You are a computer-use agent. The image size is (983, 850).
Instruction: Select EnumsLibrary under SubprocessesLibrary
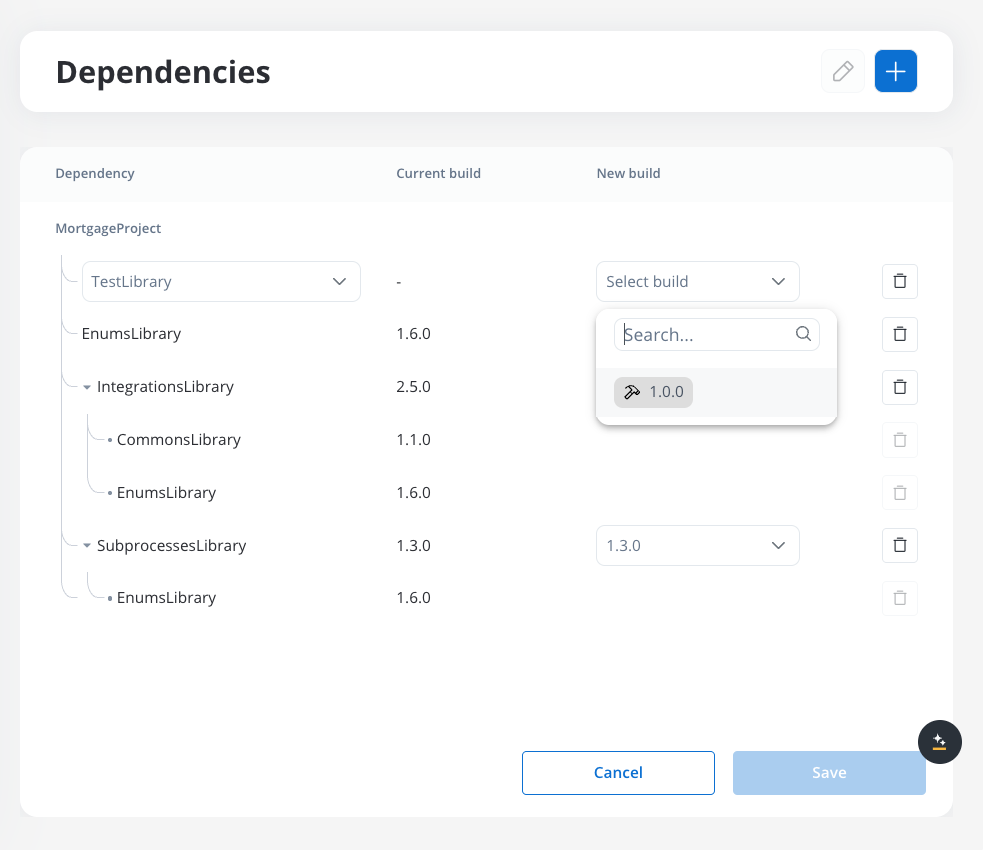coord(166,598)
